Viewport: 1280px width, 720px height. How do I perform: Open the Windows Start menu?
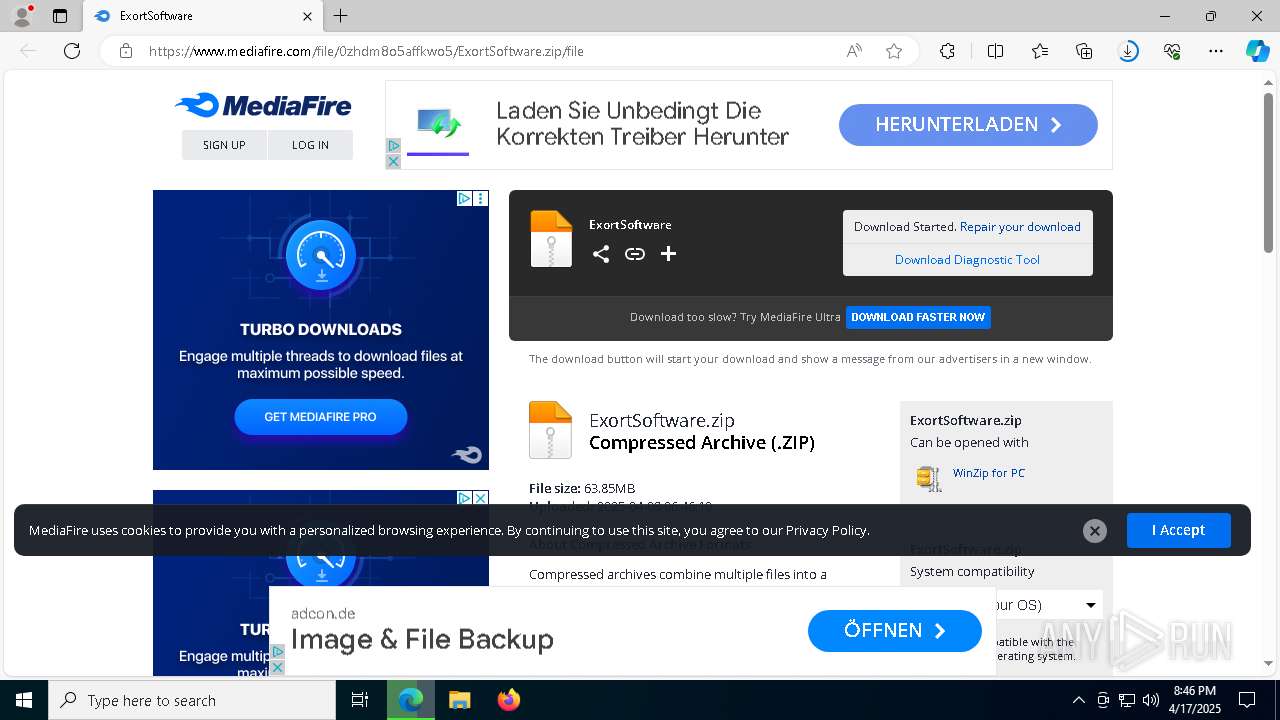tap(24, 700)
